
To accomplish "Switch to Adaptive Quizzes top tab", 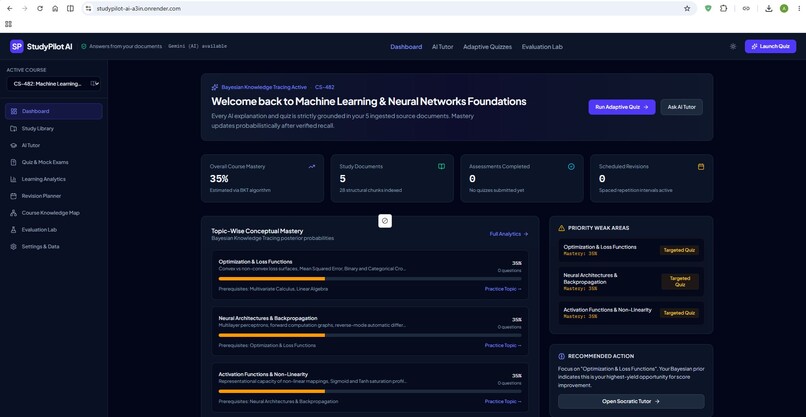I will click(x=487, y=47).
